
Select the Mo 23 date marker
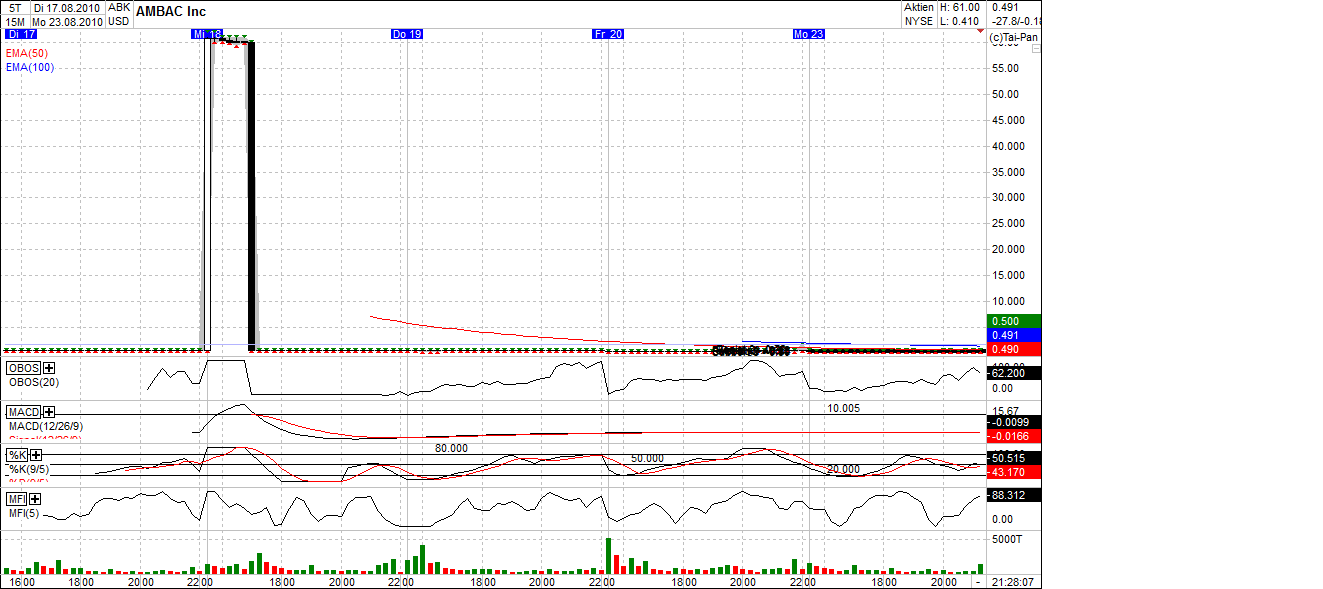point(809,34)
